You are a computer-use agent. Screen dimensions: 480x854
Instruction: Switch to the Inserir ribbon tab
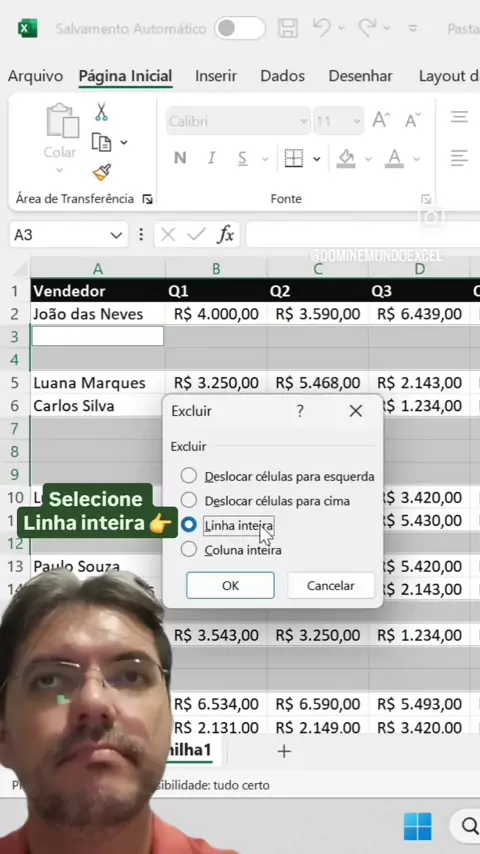pyautogui.click(x=216, y=76)
